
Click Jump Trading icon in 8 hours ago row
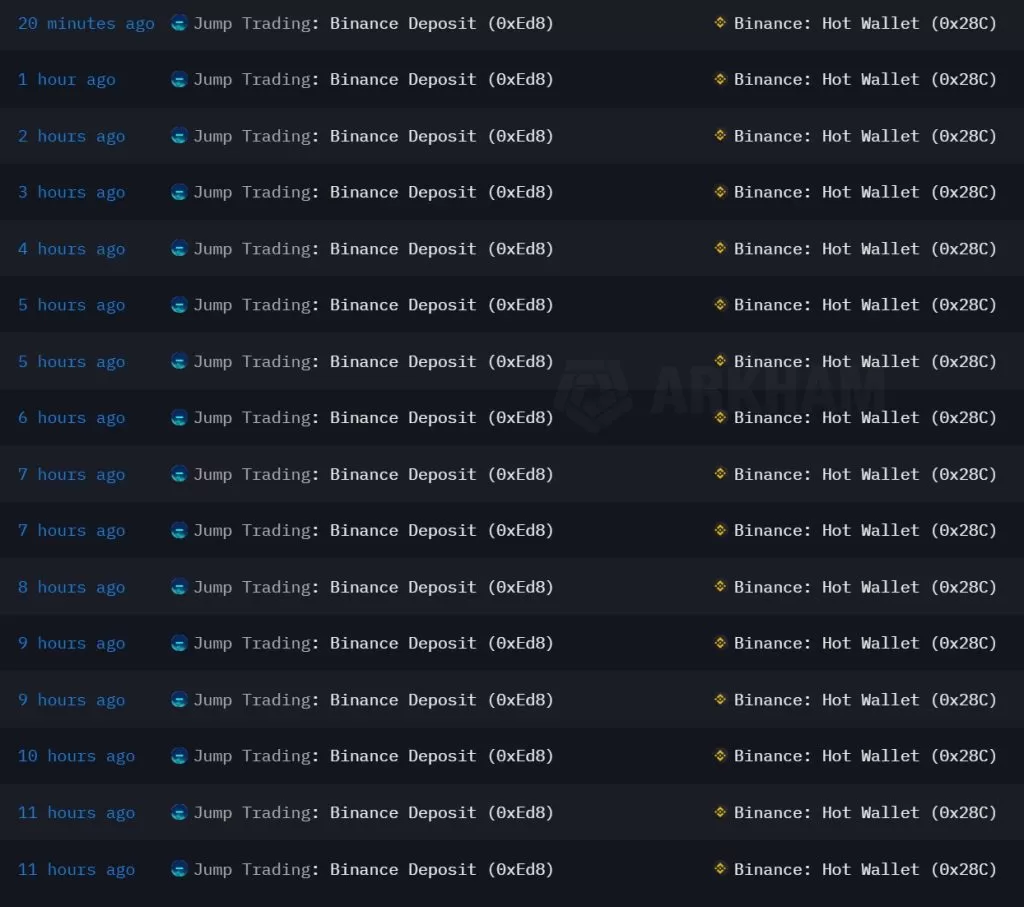(x=179, y=587)
